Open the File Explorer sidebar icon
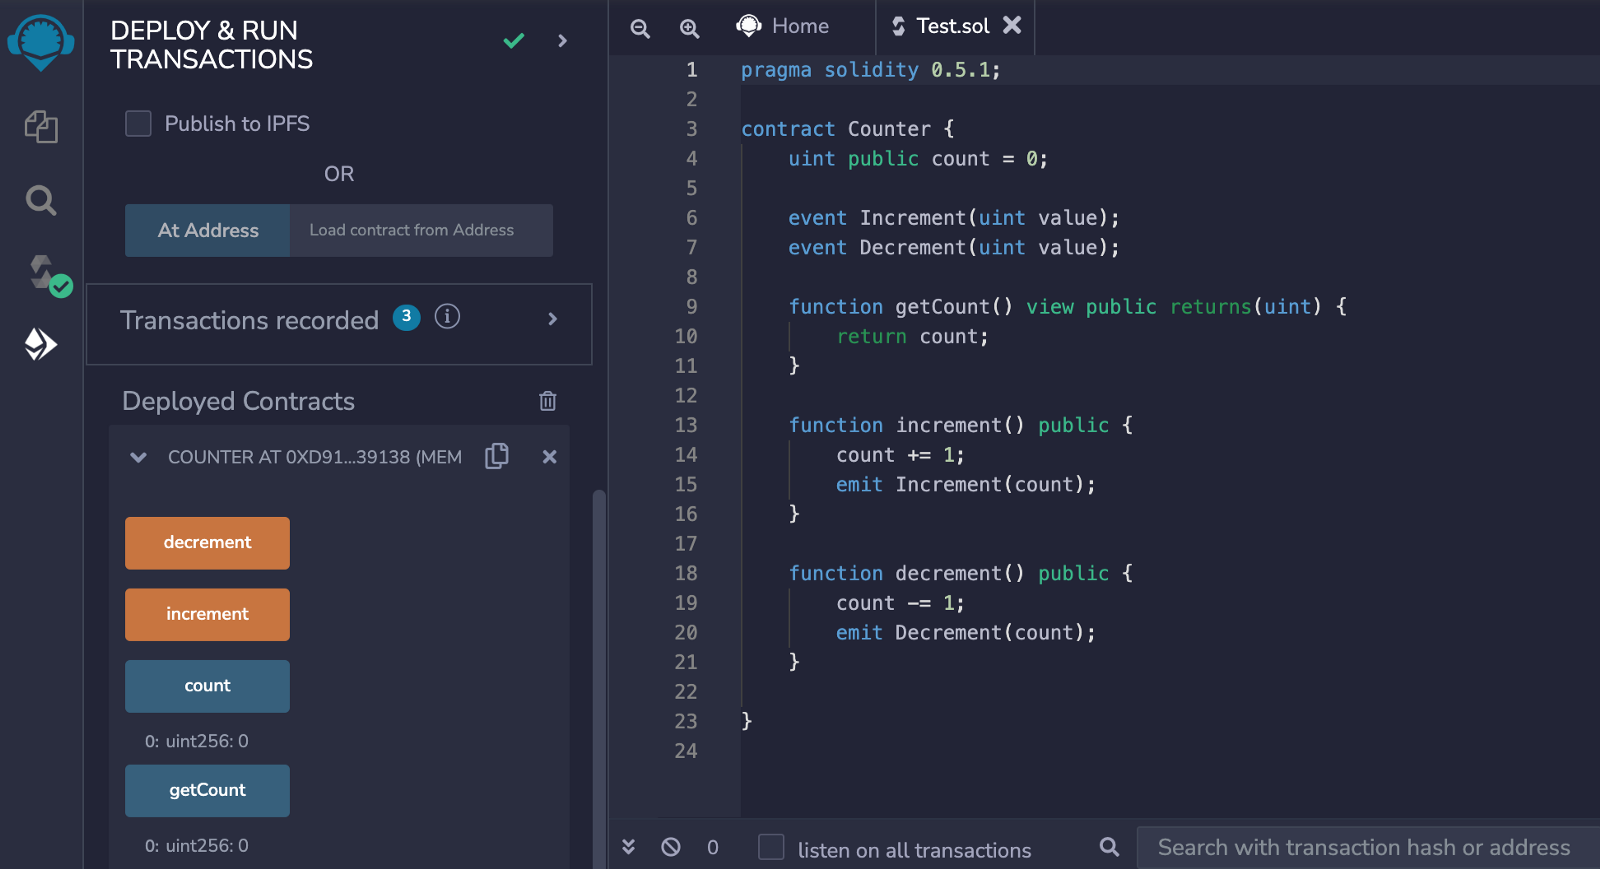The image size is (1600, 869). click(41, 127)
